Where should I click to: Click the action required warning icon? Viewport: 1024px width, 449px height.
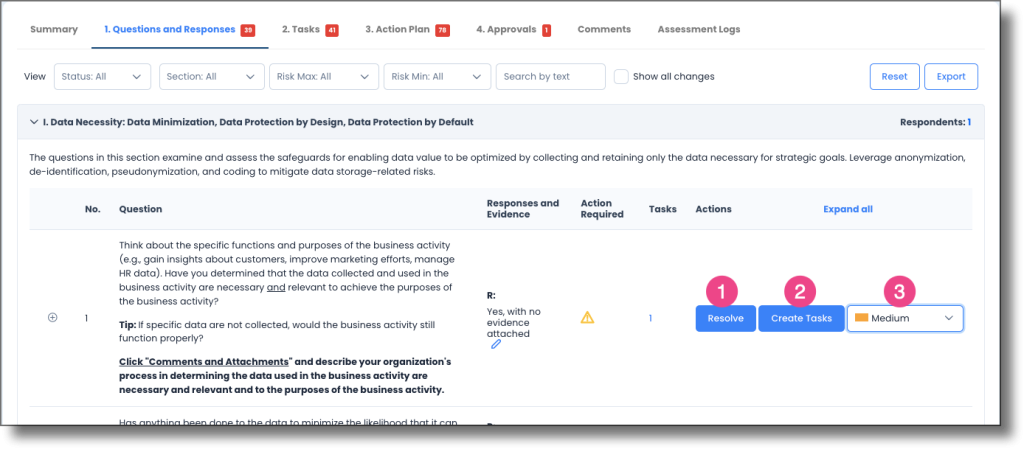[587, 318]
